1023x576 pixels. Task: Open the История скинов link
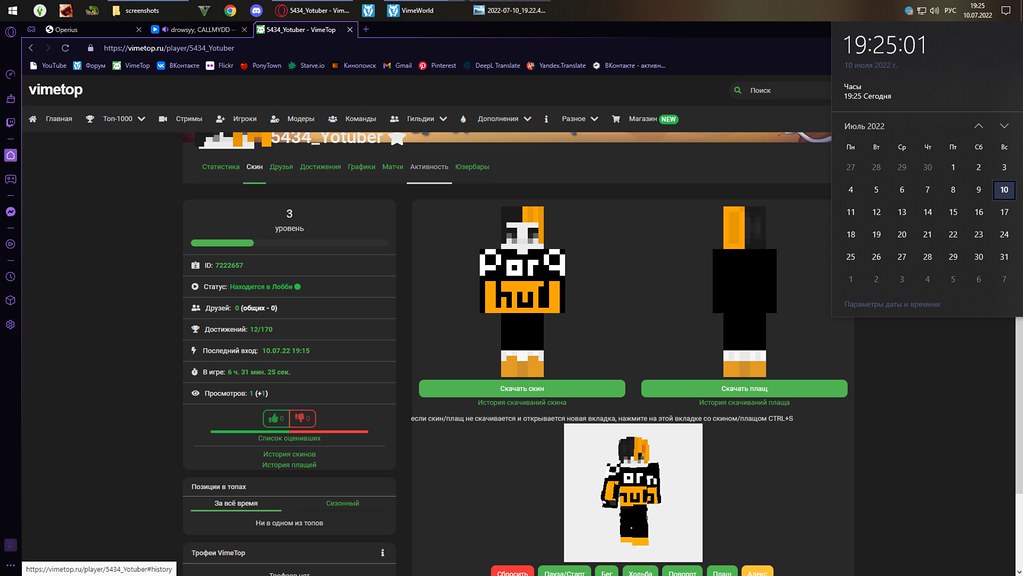pos(289,454)
